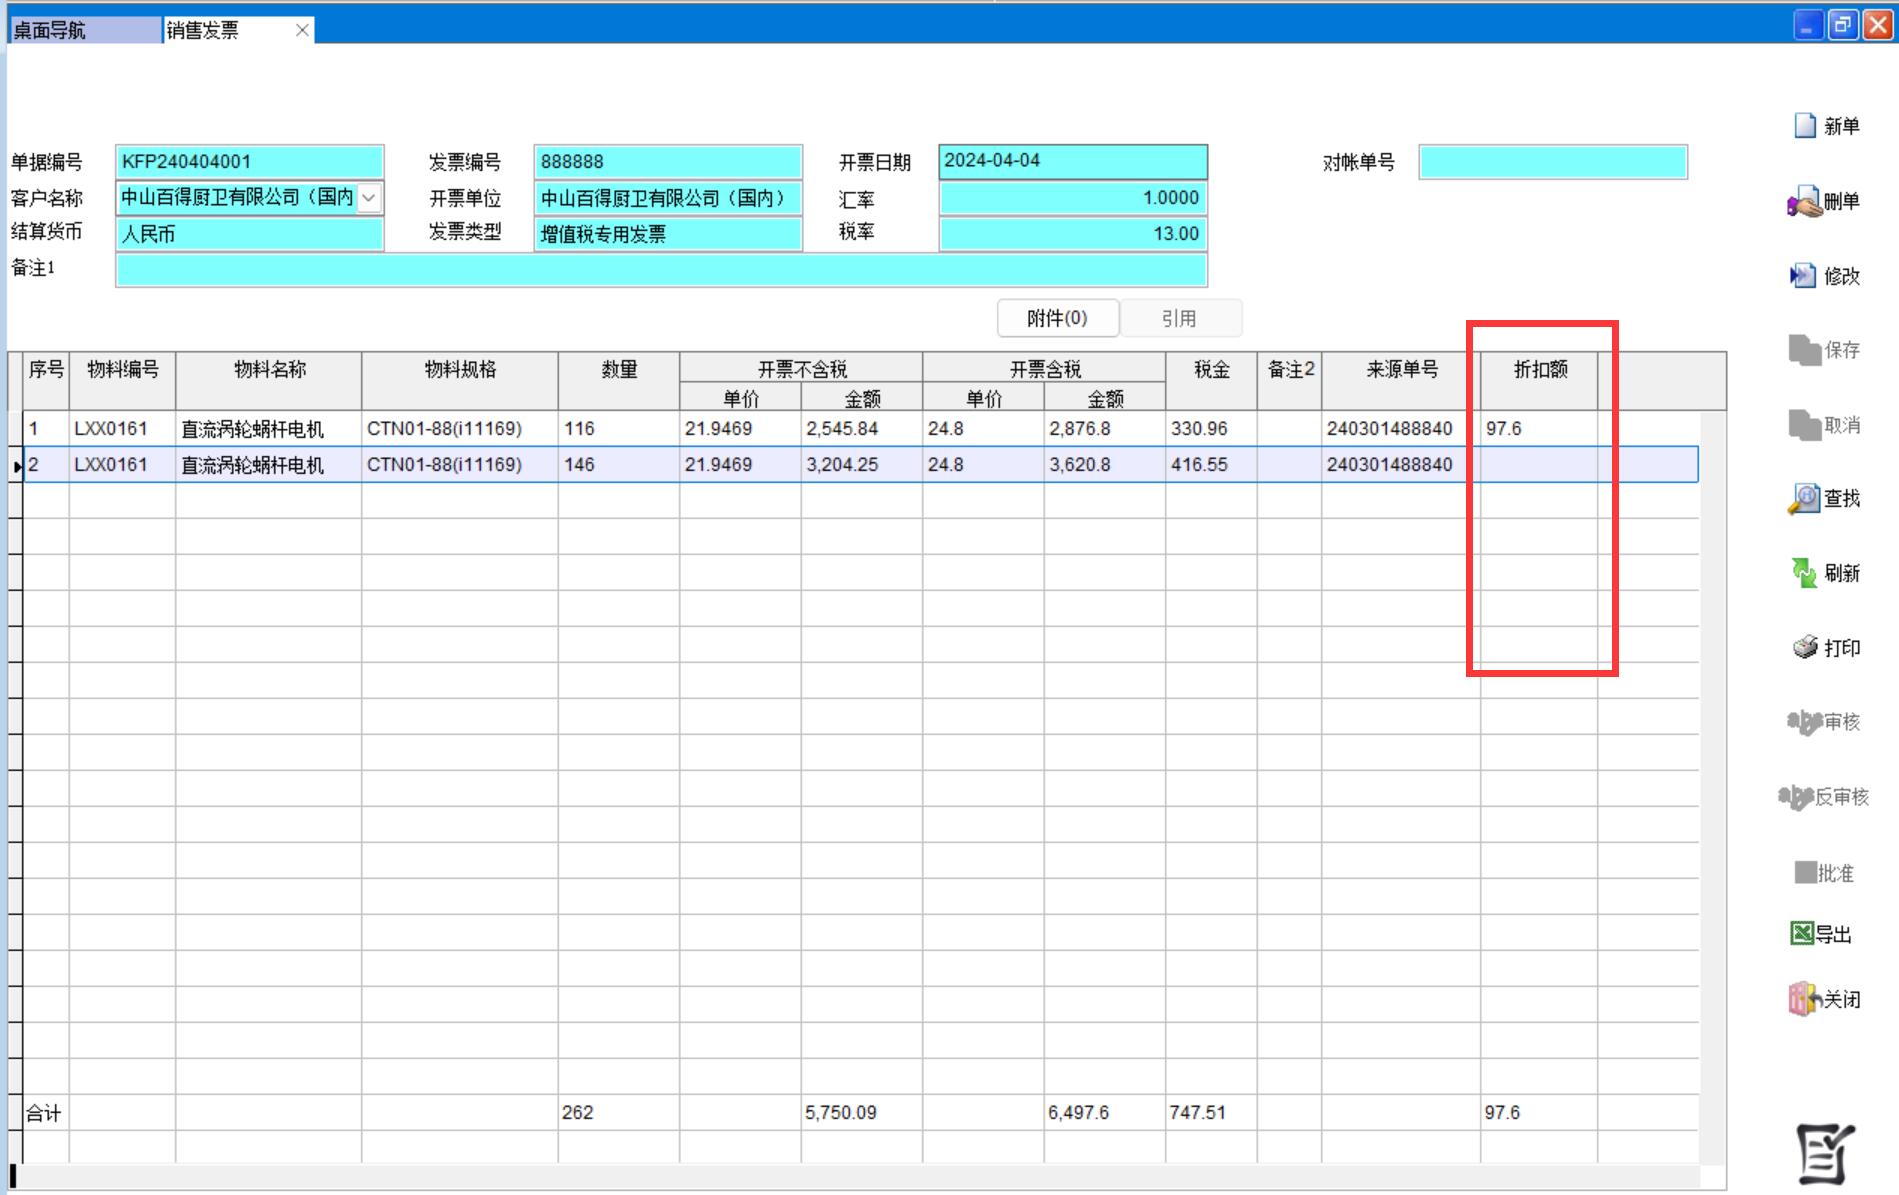Switch to 桌面导航 tab
This screenshot has height=1195, width=1899.
coord(84,30)
